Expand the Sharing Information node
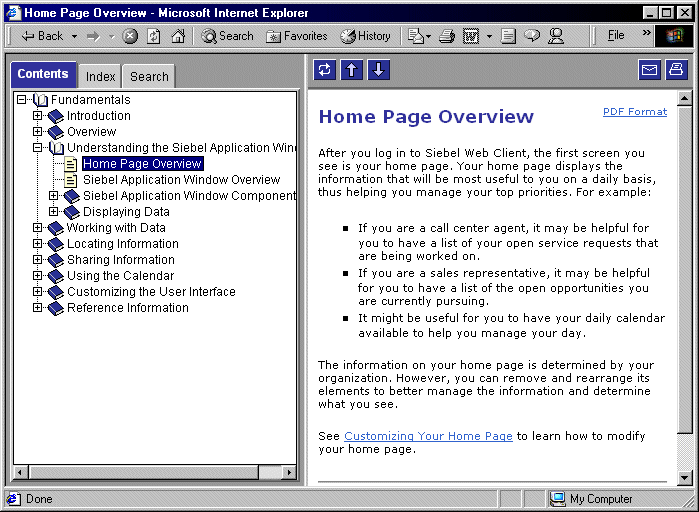 [x=37, y=259]
